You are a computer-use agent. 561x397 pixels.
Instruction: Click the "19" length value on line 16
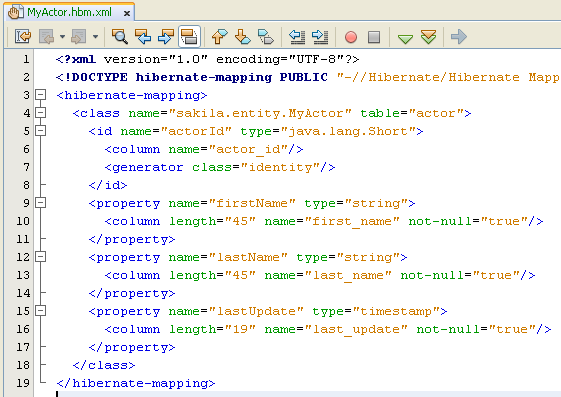(x=240, y=329)
